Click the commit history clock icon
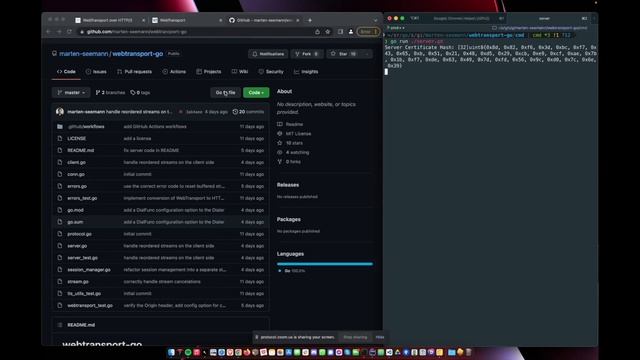The image size is (640, 360). coord(235,111)
